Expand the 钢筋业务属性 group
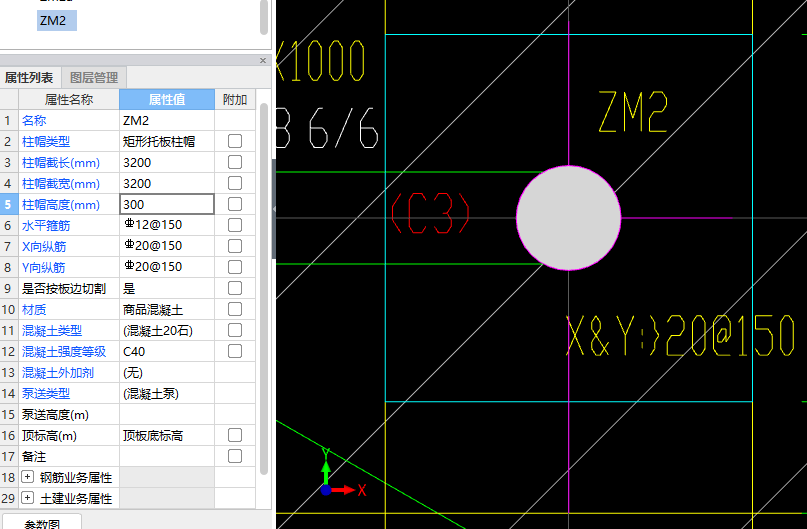The image size is (807, 529). coord(28,477)
